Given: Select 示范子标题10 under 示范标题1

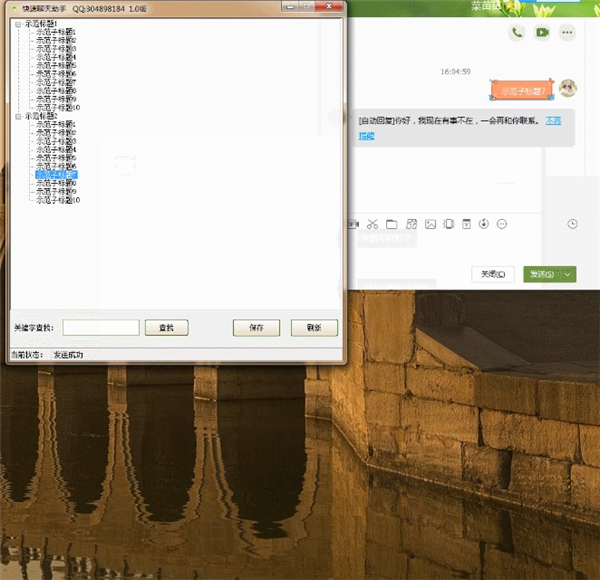Looking at the screenshot, I should (58, 107).
